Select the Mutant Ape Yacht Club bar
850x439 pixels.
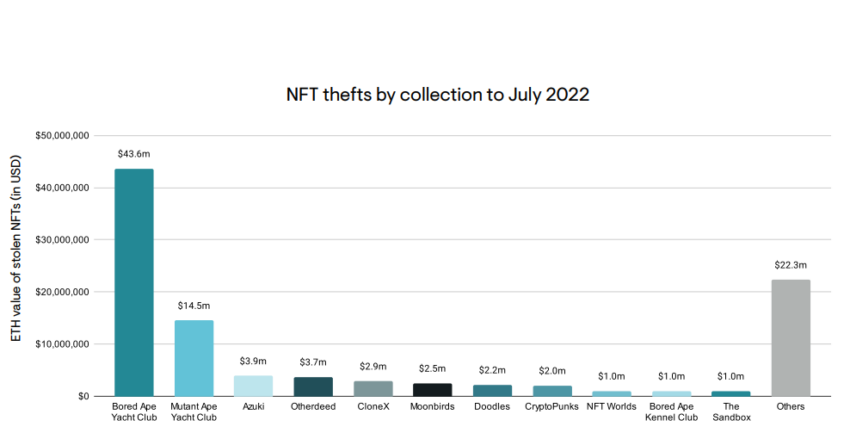click(x=194, y=358)
